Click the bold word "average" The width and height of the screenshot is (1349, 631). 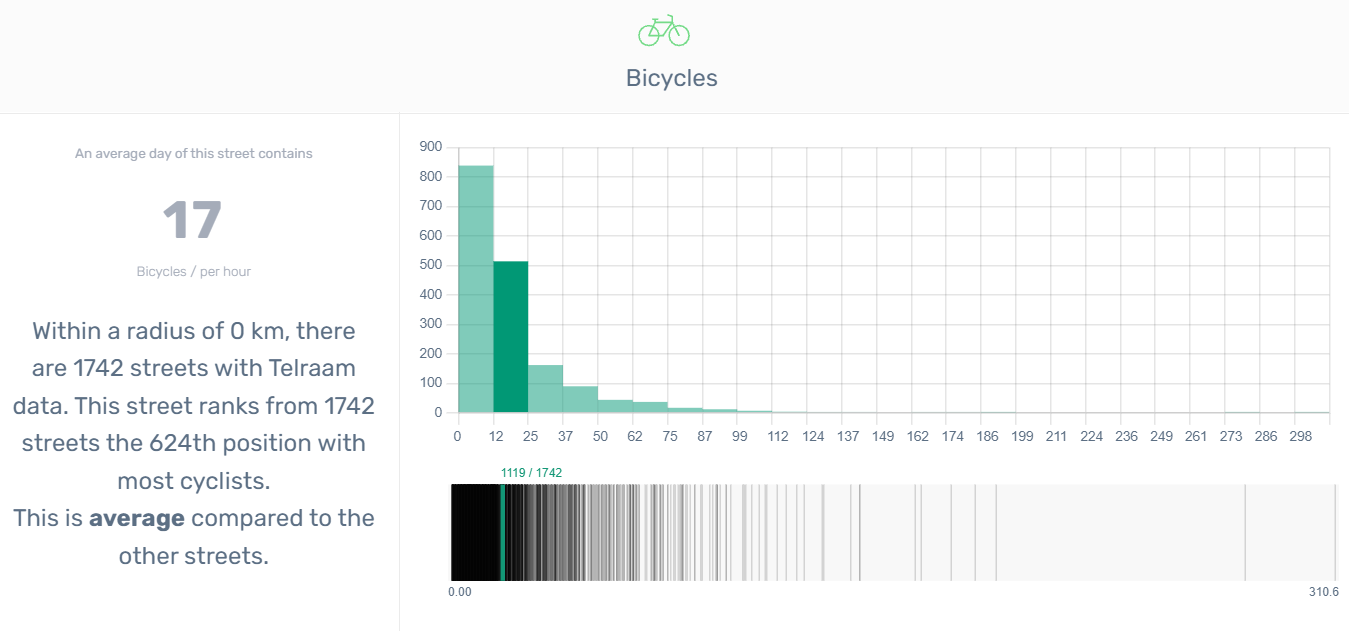[137, 518]
